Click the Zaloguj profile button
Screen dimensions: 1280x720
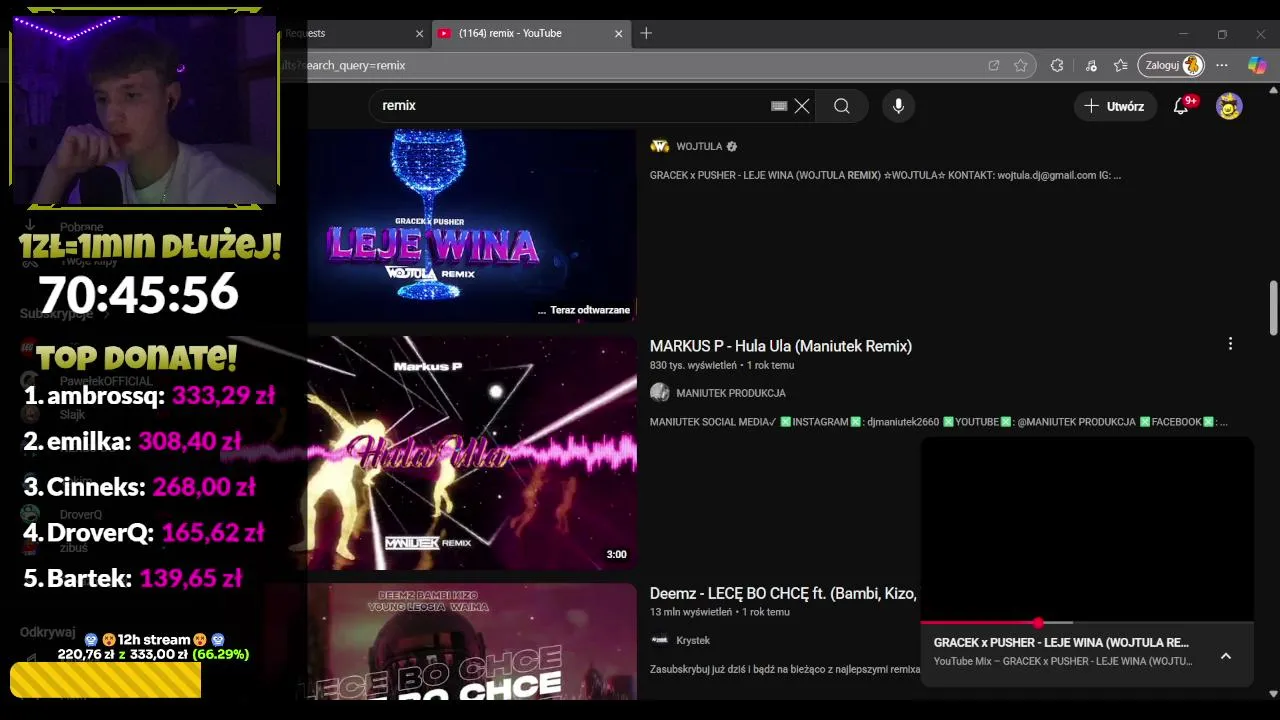tap(1170, 65)
